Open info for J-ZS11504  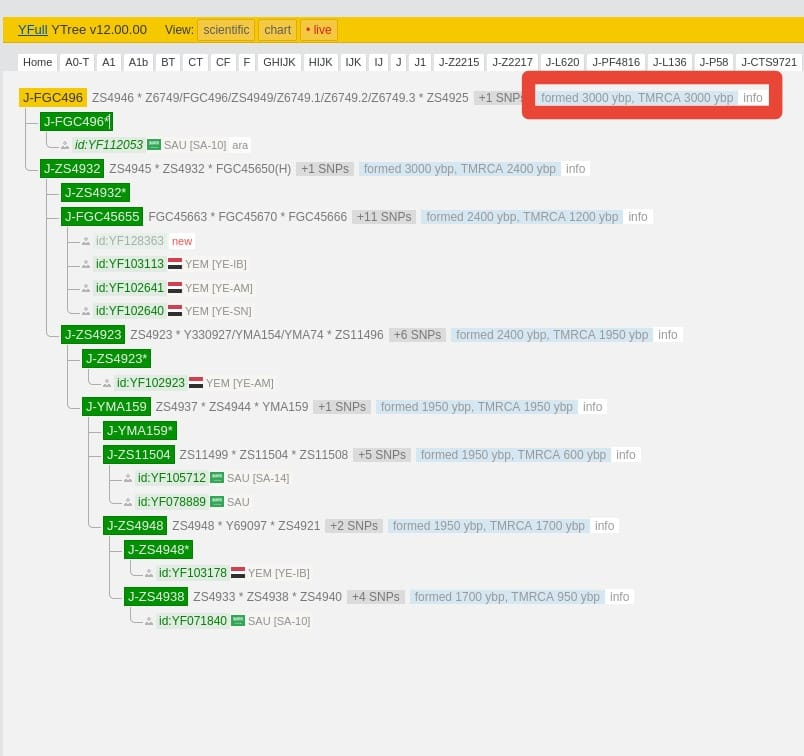point(626,455)
